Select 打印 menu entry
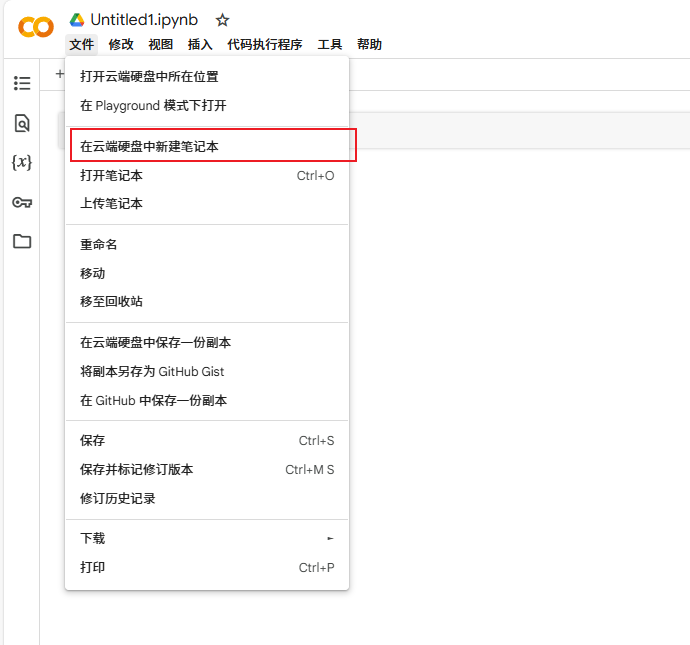This screenshot has height=645, width=690. (207, 567)
